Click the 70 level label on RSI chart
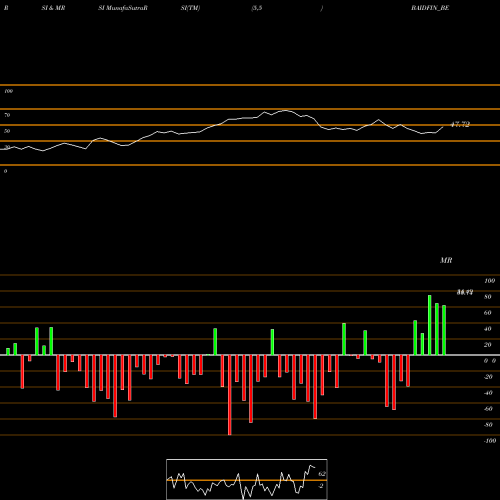Screen dimensions: 500x500 coord(7,115)
